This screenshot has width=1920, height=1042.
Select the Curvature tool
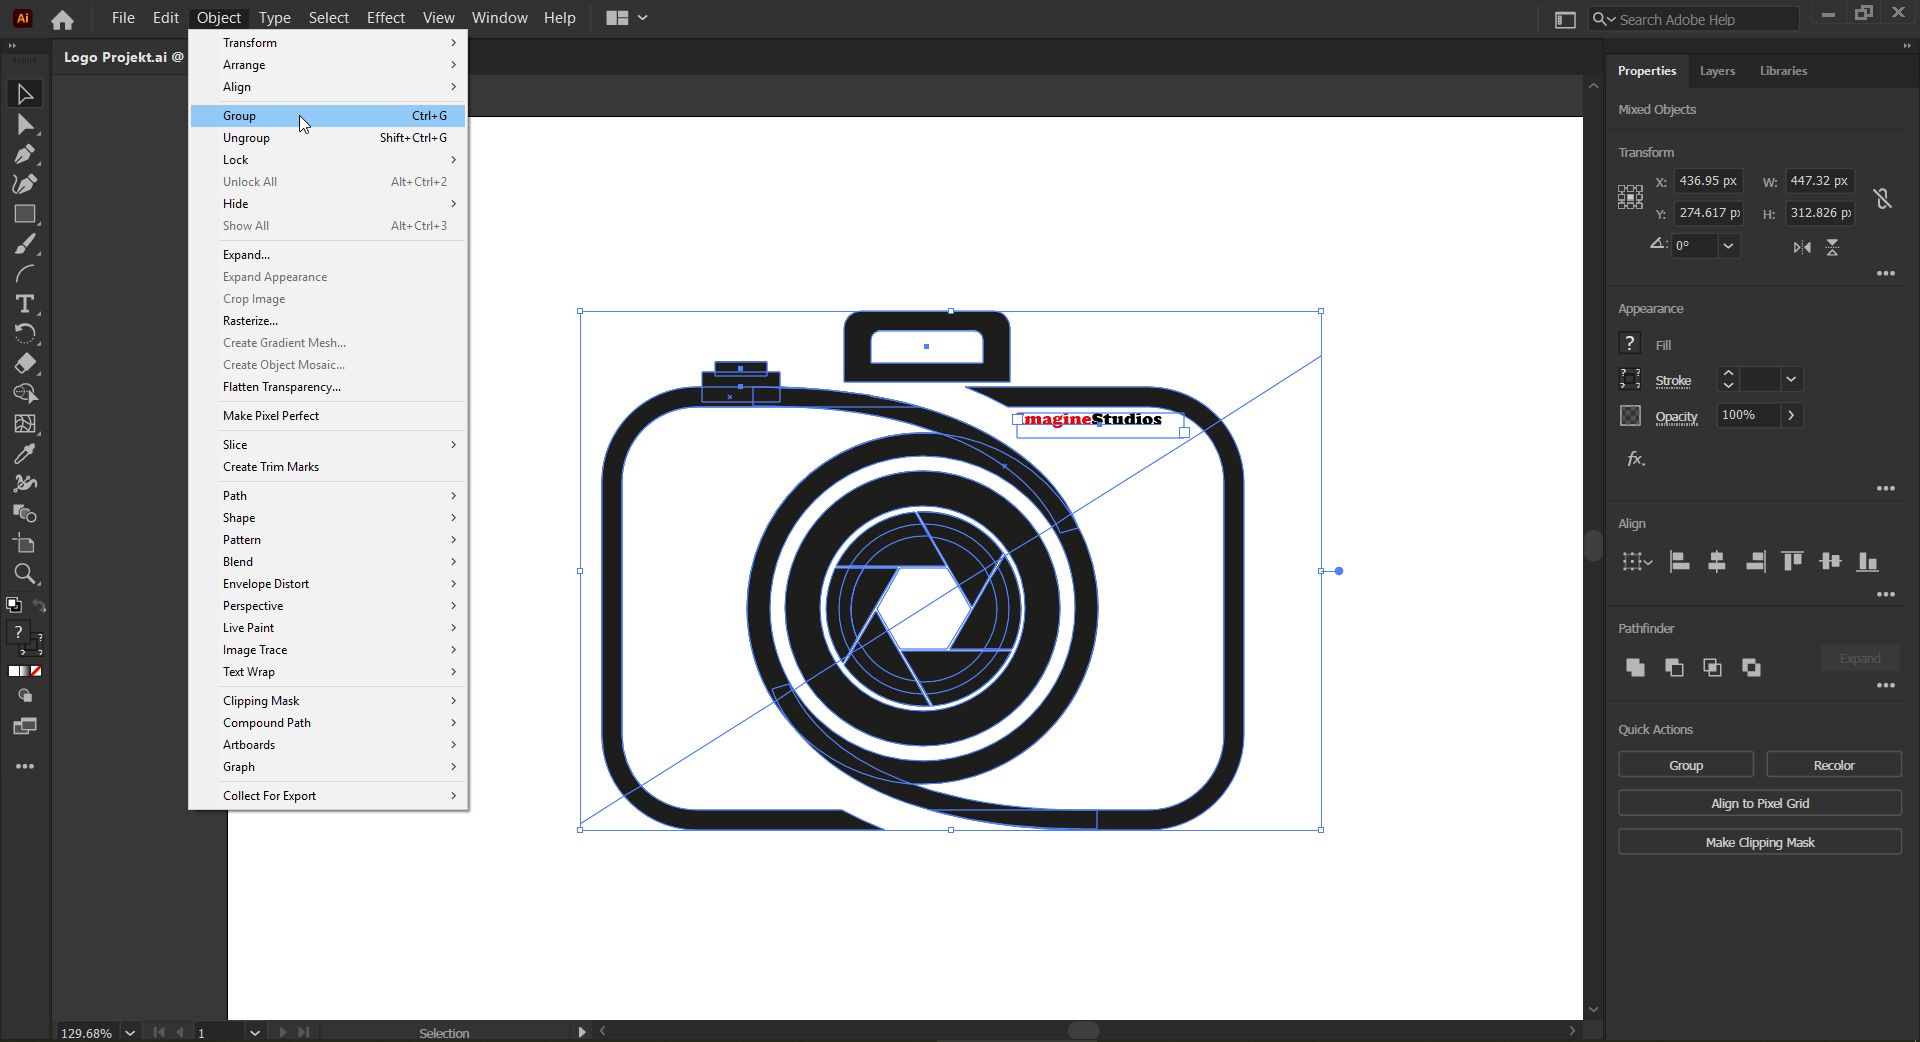[25, 184]
